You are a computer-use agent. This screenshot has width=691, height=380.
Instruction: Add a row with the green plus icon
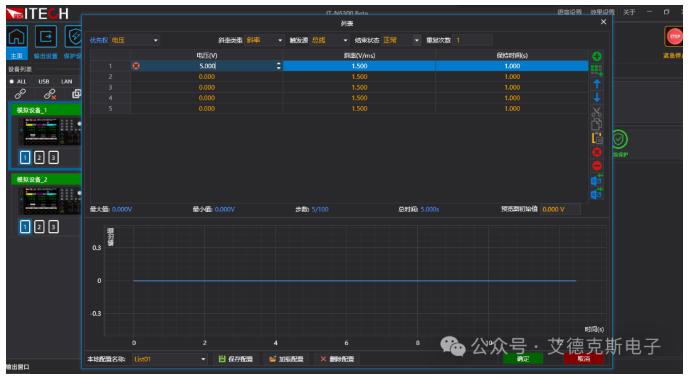coord(597,56)
